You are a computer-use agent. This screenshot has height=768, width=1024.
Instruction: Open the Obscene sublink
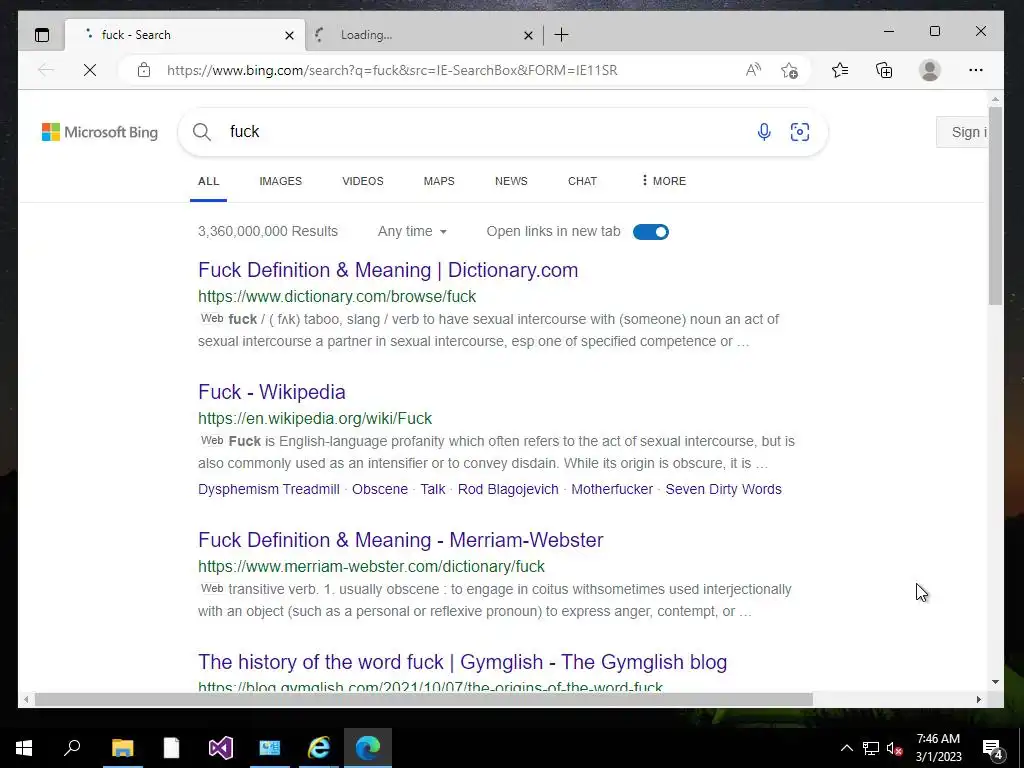tap(379, 490)
